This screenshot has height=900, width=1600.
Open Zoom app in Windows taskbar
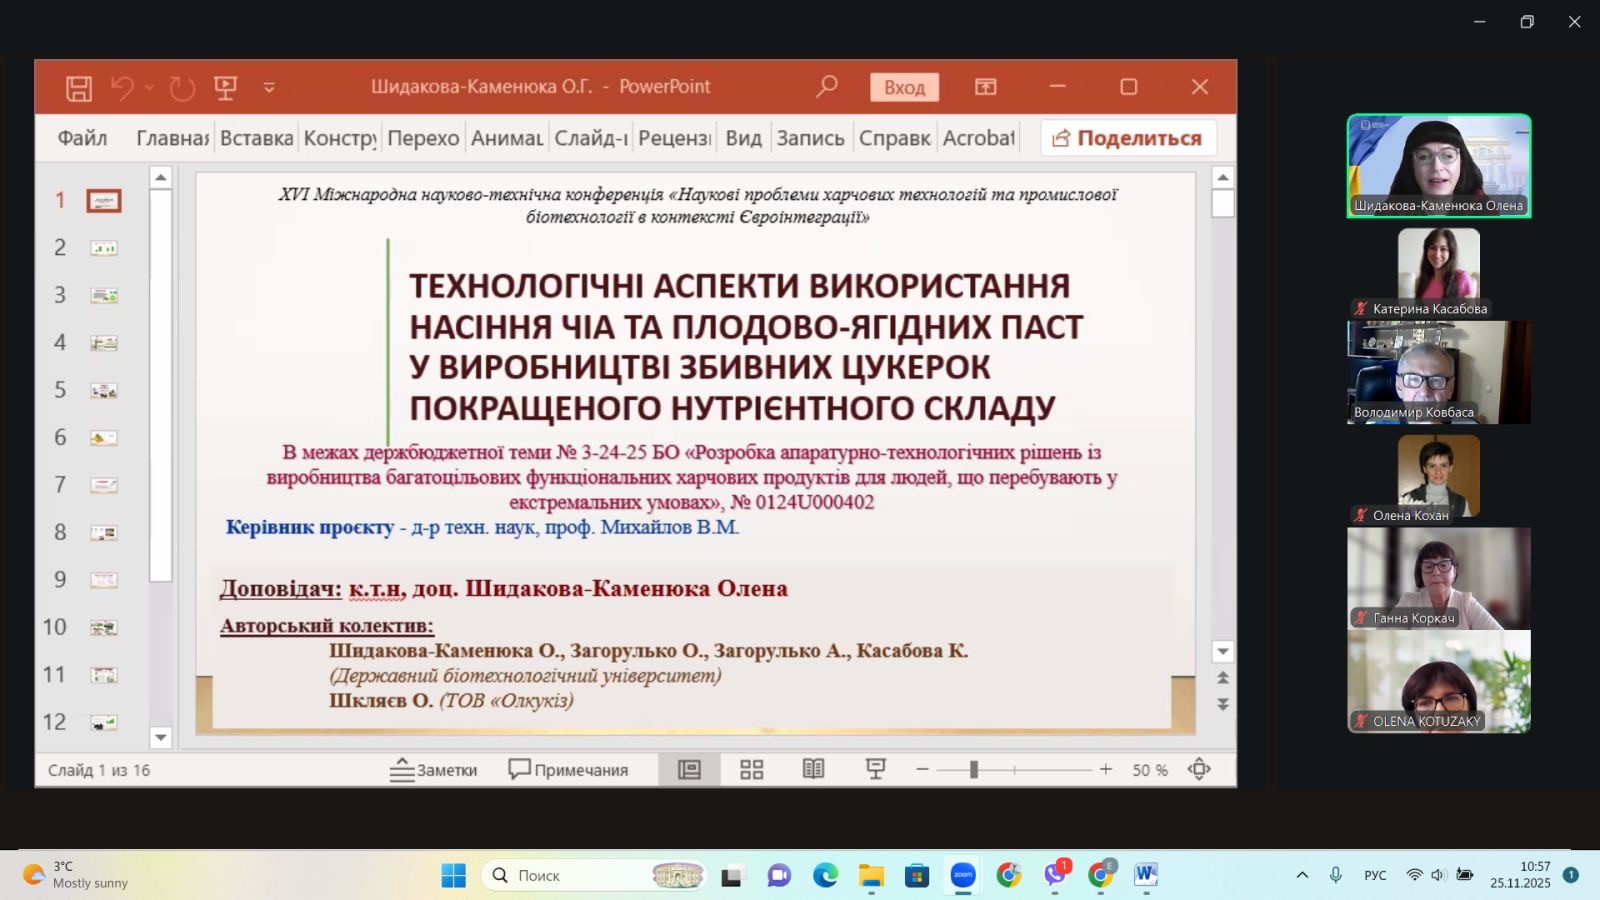click(x=962, y=875)
